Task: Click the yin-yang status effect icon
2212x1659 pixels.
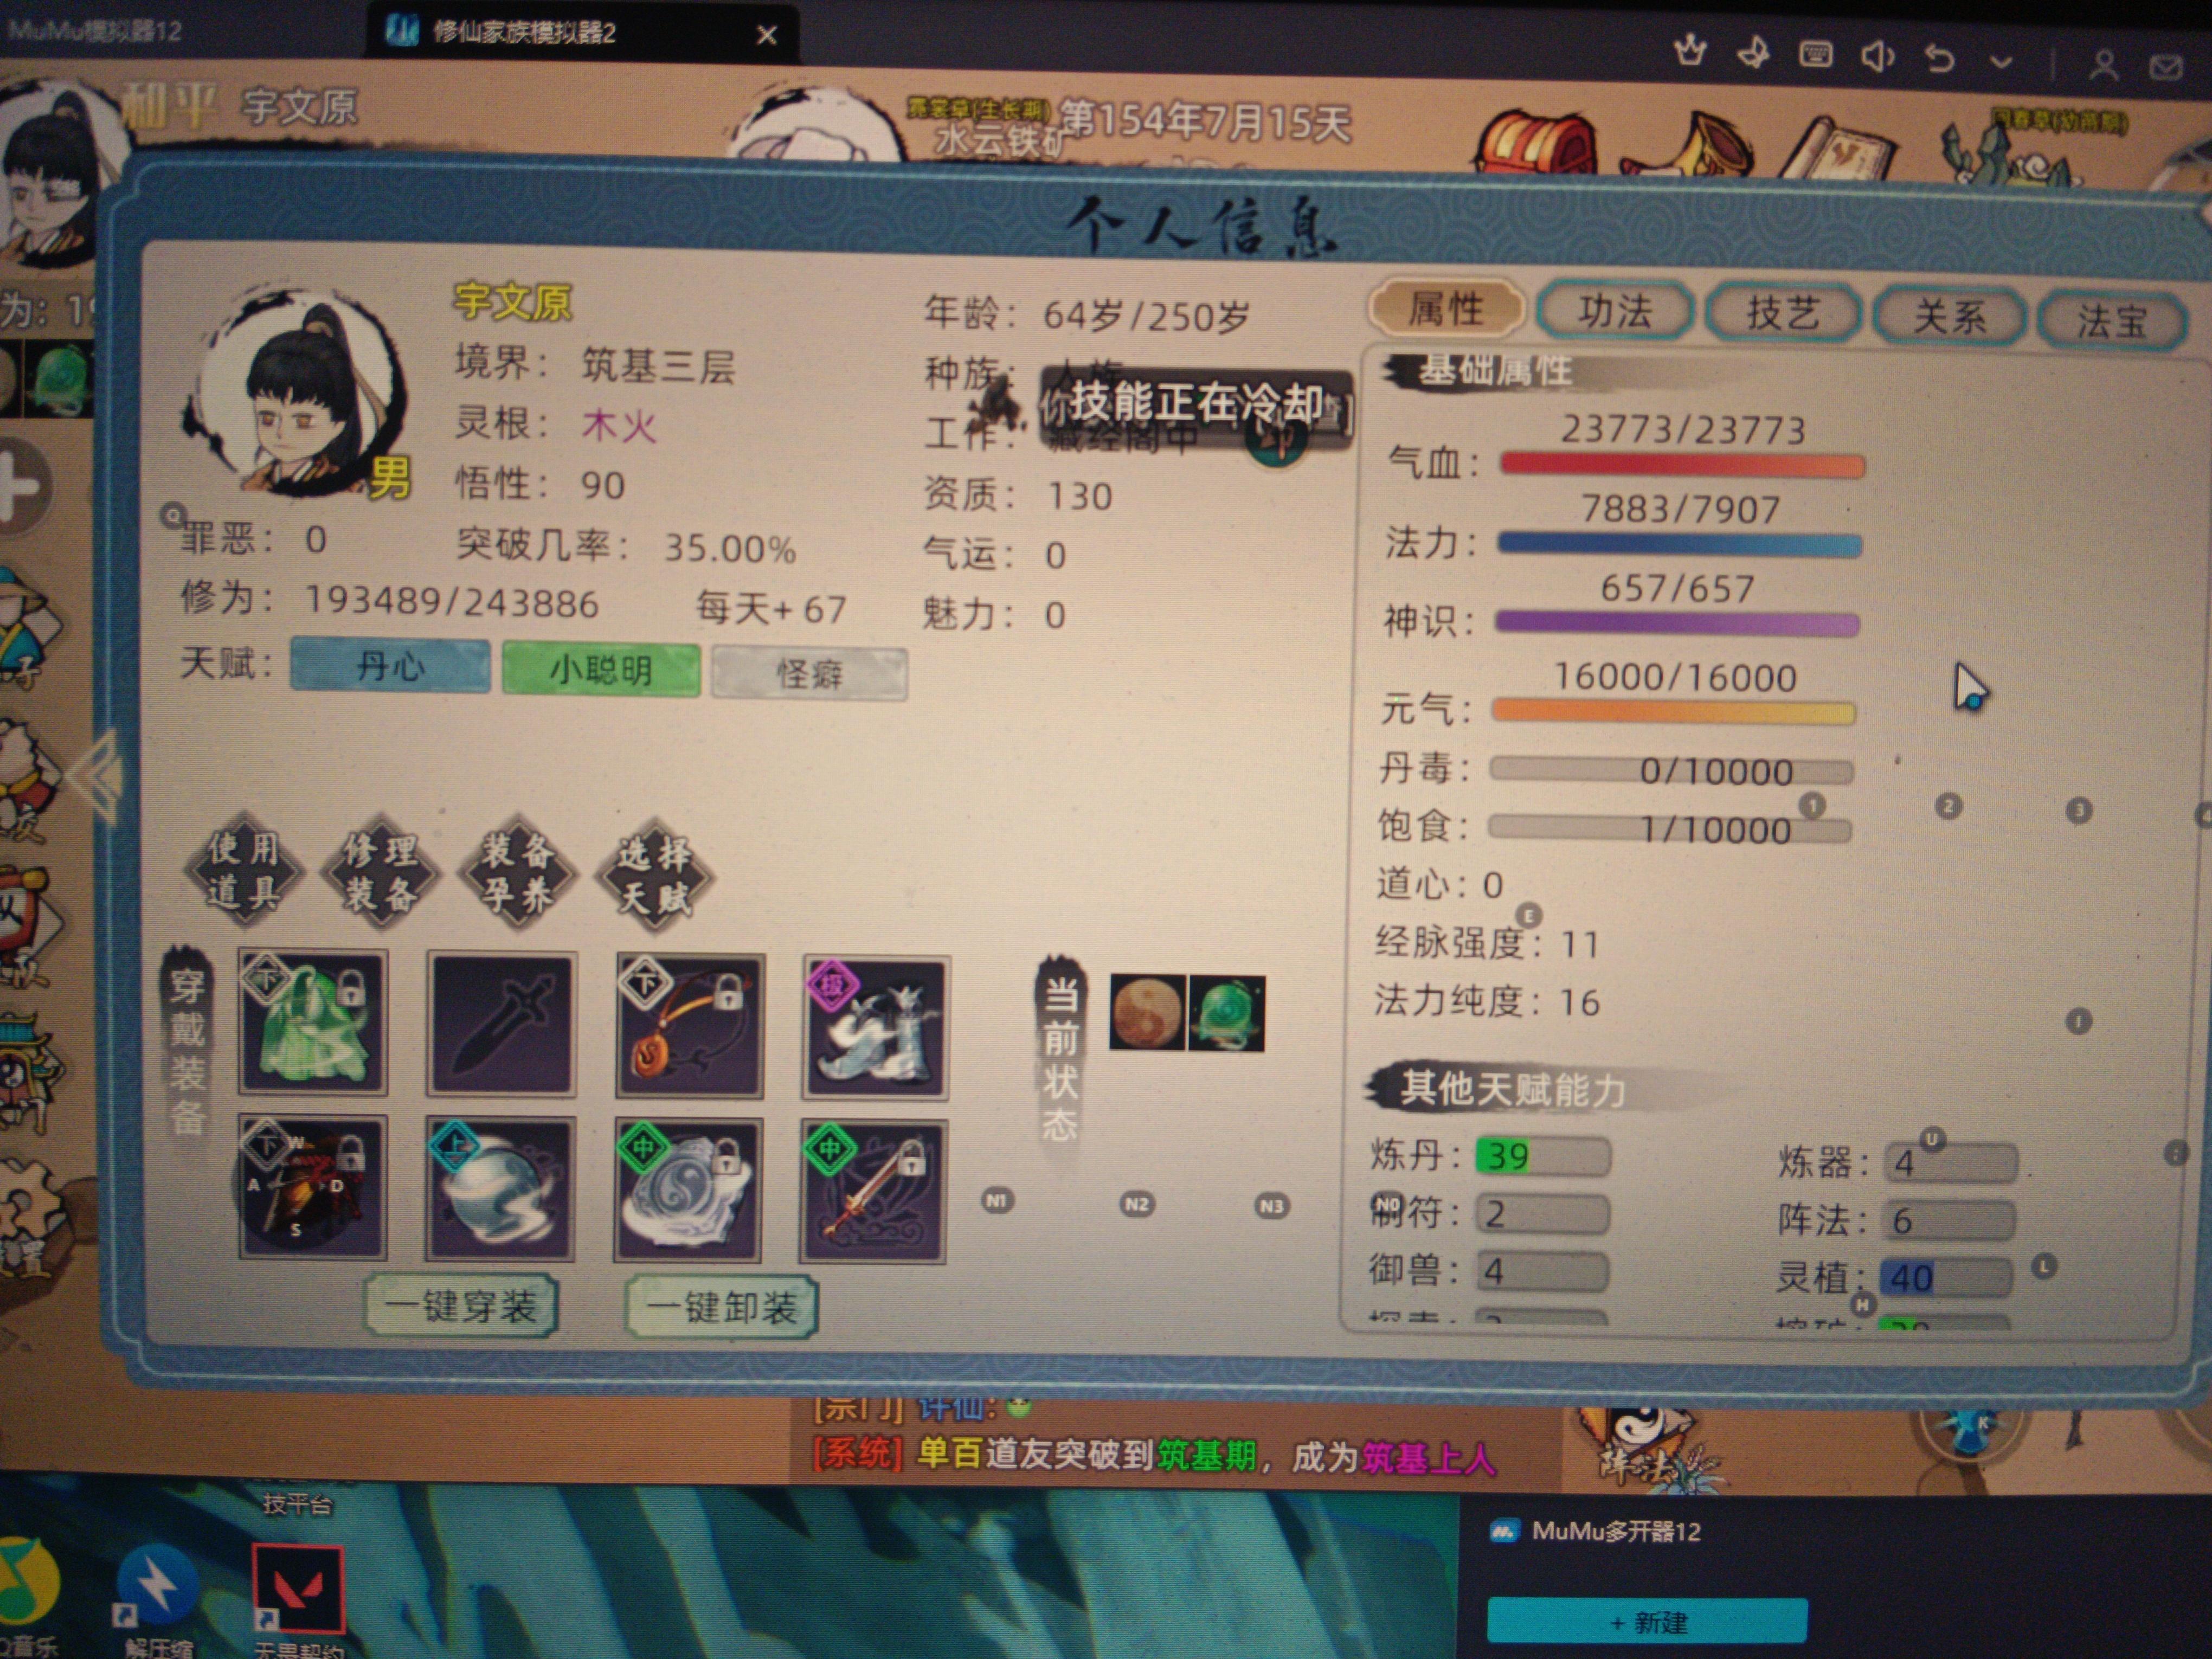Action: [x=1147, y=1013]
